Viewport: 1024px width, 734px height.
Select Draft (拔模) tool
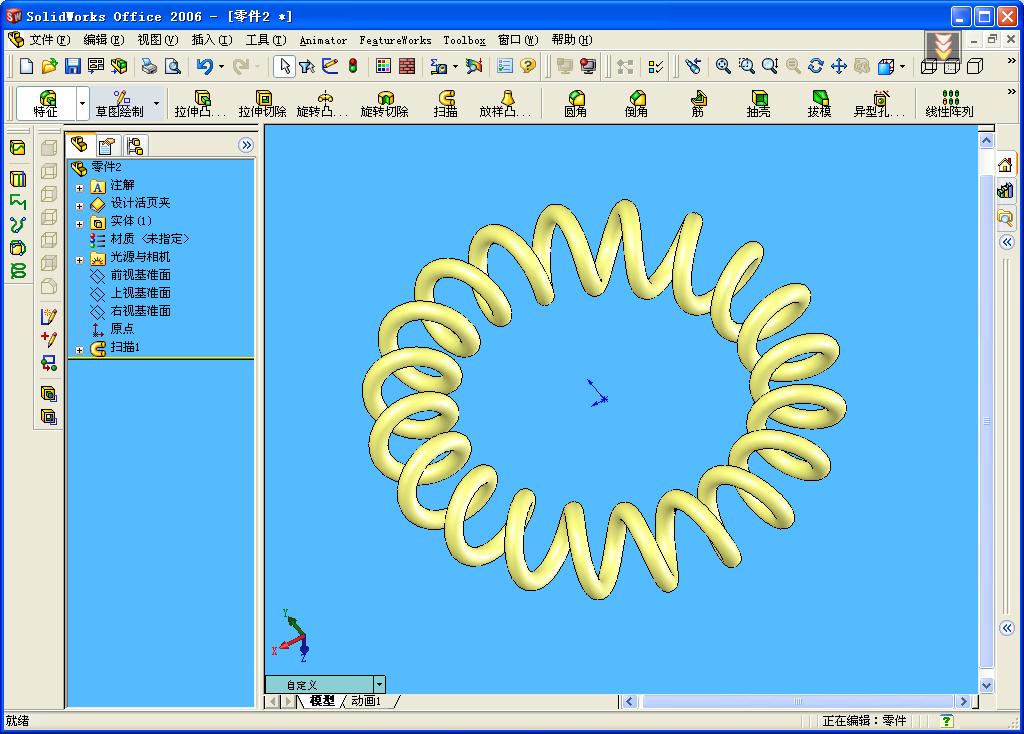click(819, 104)
